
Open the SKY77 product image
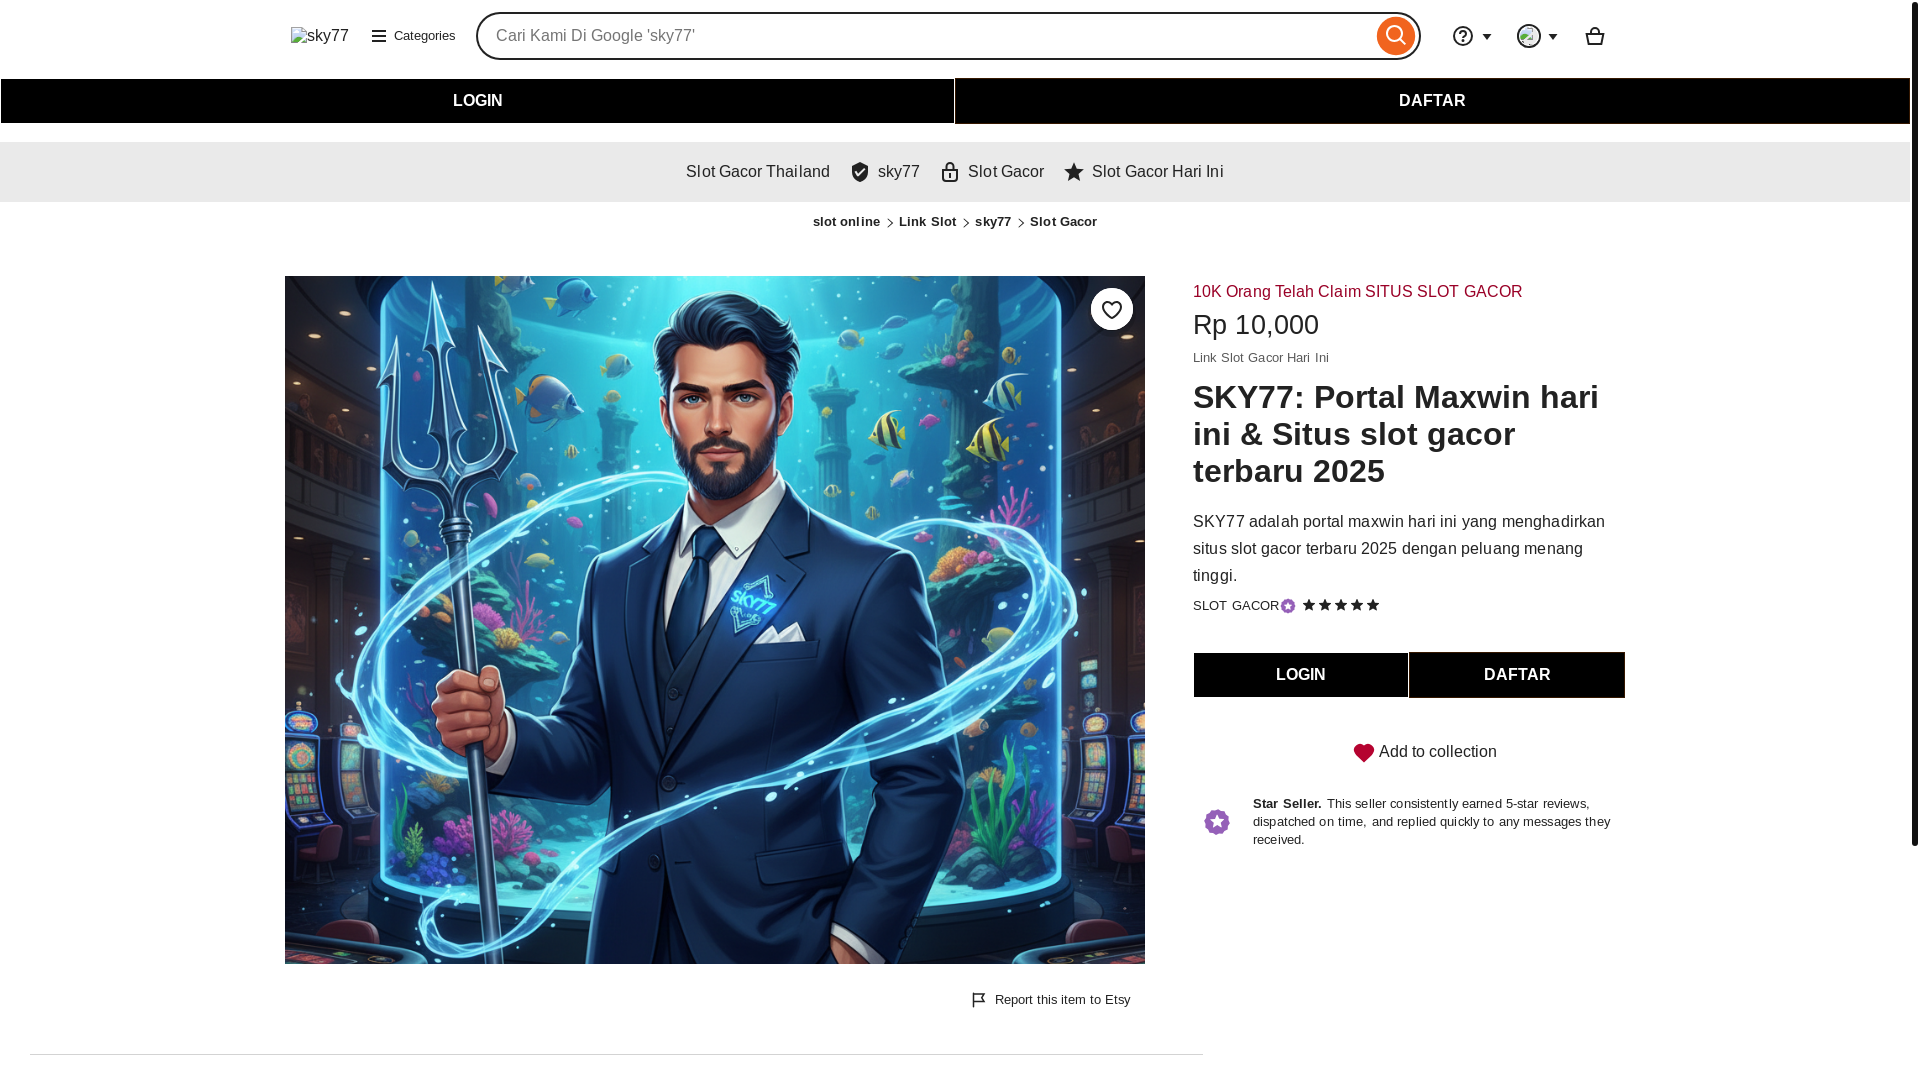715,620
